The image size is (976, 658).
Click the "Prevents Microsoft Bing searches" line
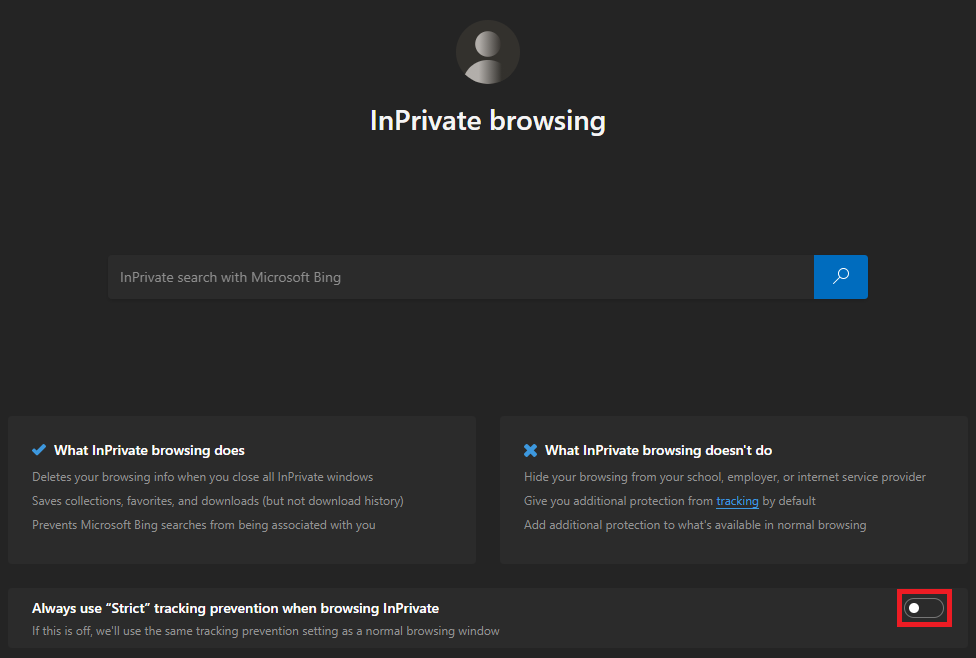203,525
